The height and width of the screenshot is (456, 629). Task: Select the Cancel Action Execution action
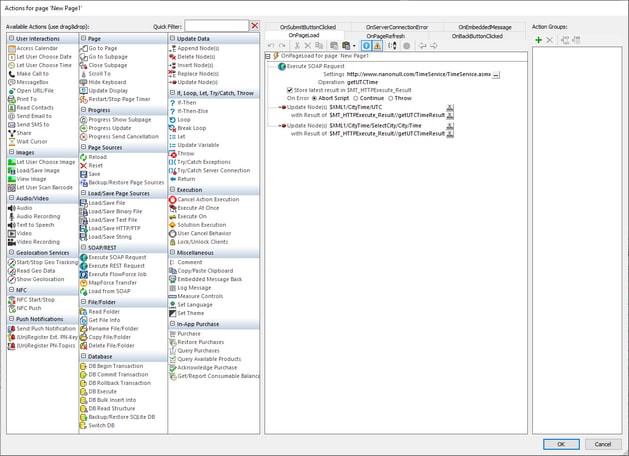pyautogui.click(x=204, y=199)
